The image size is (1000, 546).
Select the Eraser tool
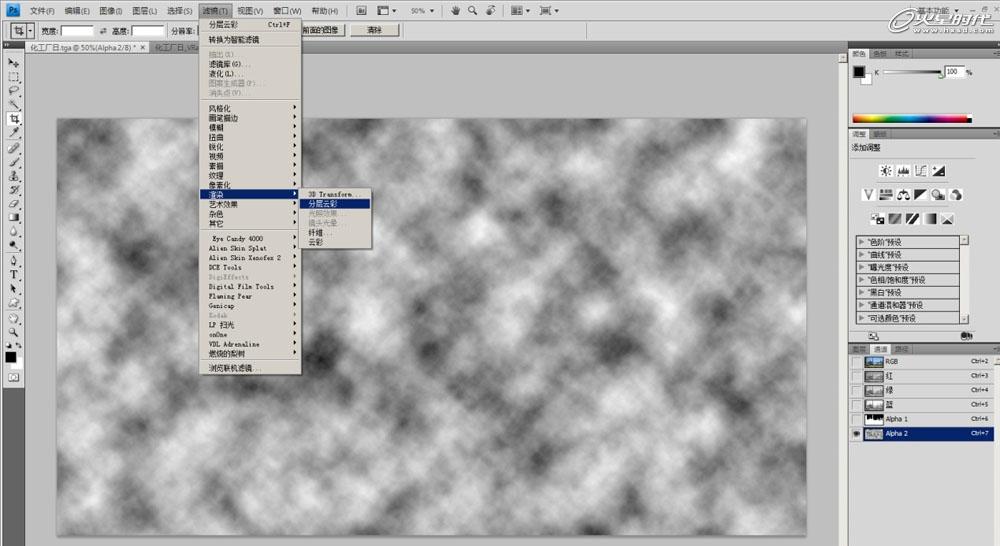click(13, 204)
